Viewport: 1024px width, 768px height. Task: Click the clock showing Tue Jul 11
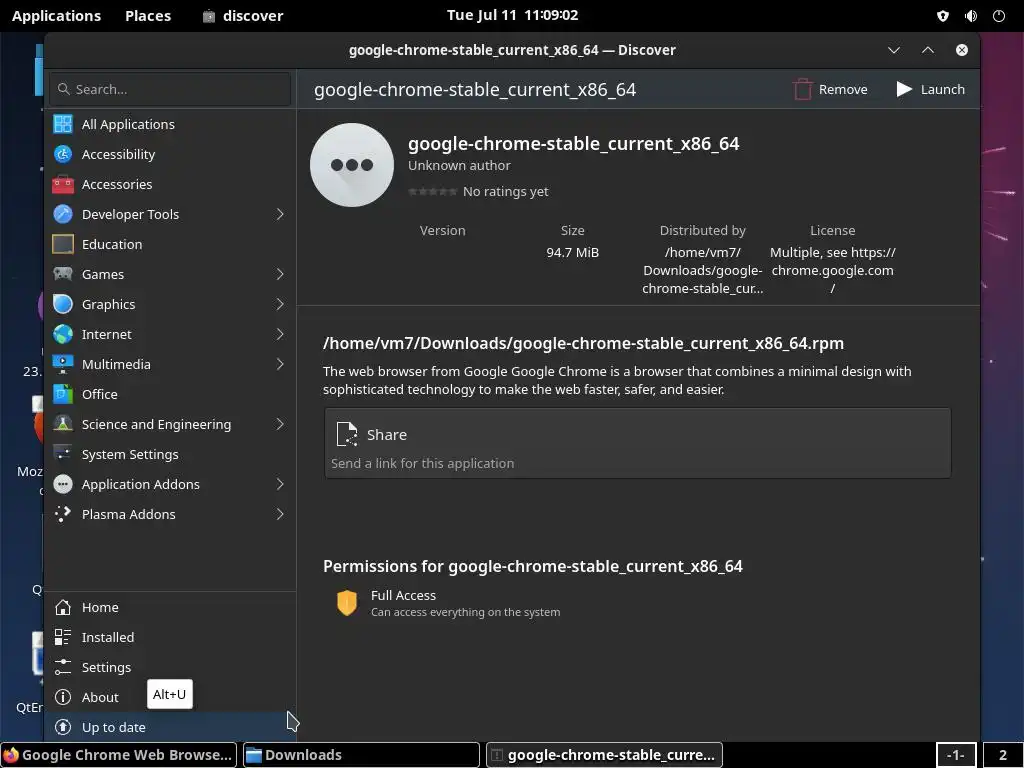[x=513, y=15]
